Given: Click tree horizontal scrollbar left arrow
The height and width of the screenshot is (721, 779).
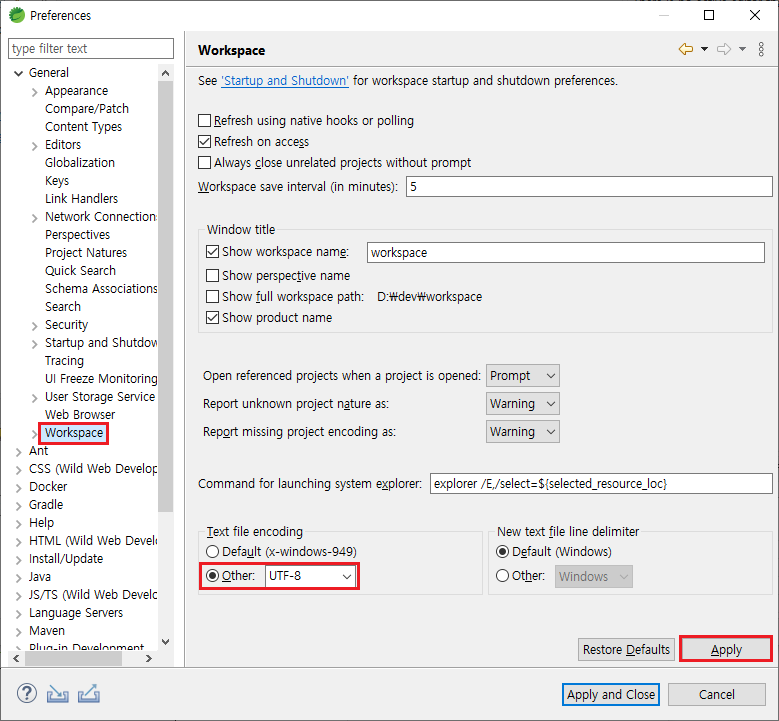Looking at the screenshot, I should click(x=16, y=658).
